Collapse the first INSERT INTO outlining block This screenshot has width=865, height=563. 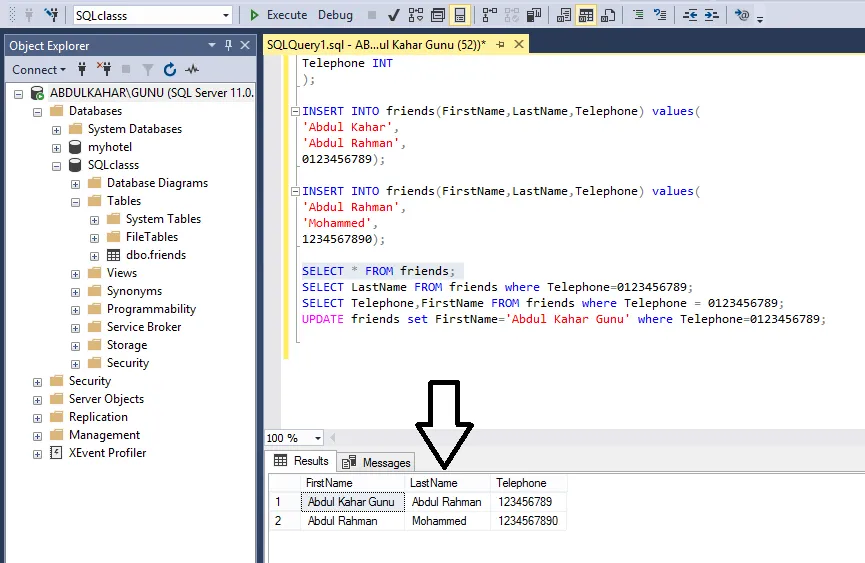295,111
